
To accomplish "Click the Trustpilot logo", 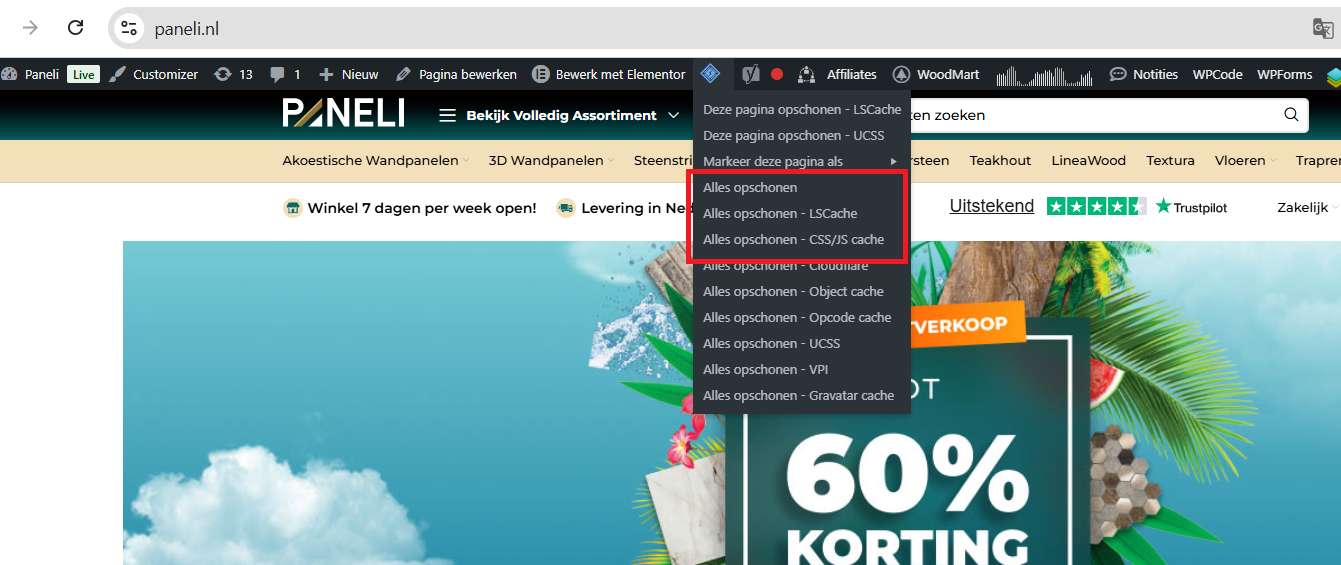I will pyautogui.click(x=1191, y=207).
